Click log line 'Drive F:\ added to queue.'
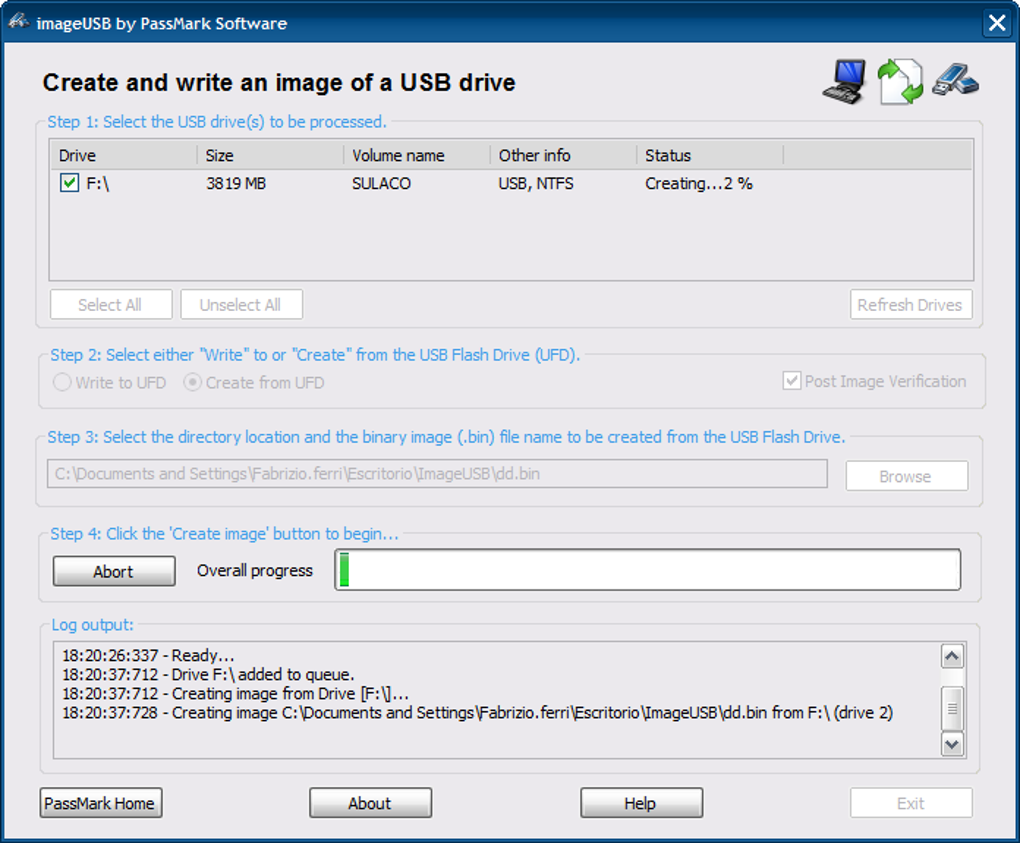 tap(208, 675)
